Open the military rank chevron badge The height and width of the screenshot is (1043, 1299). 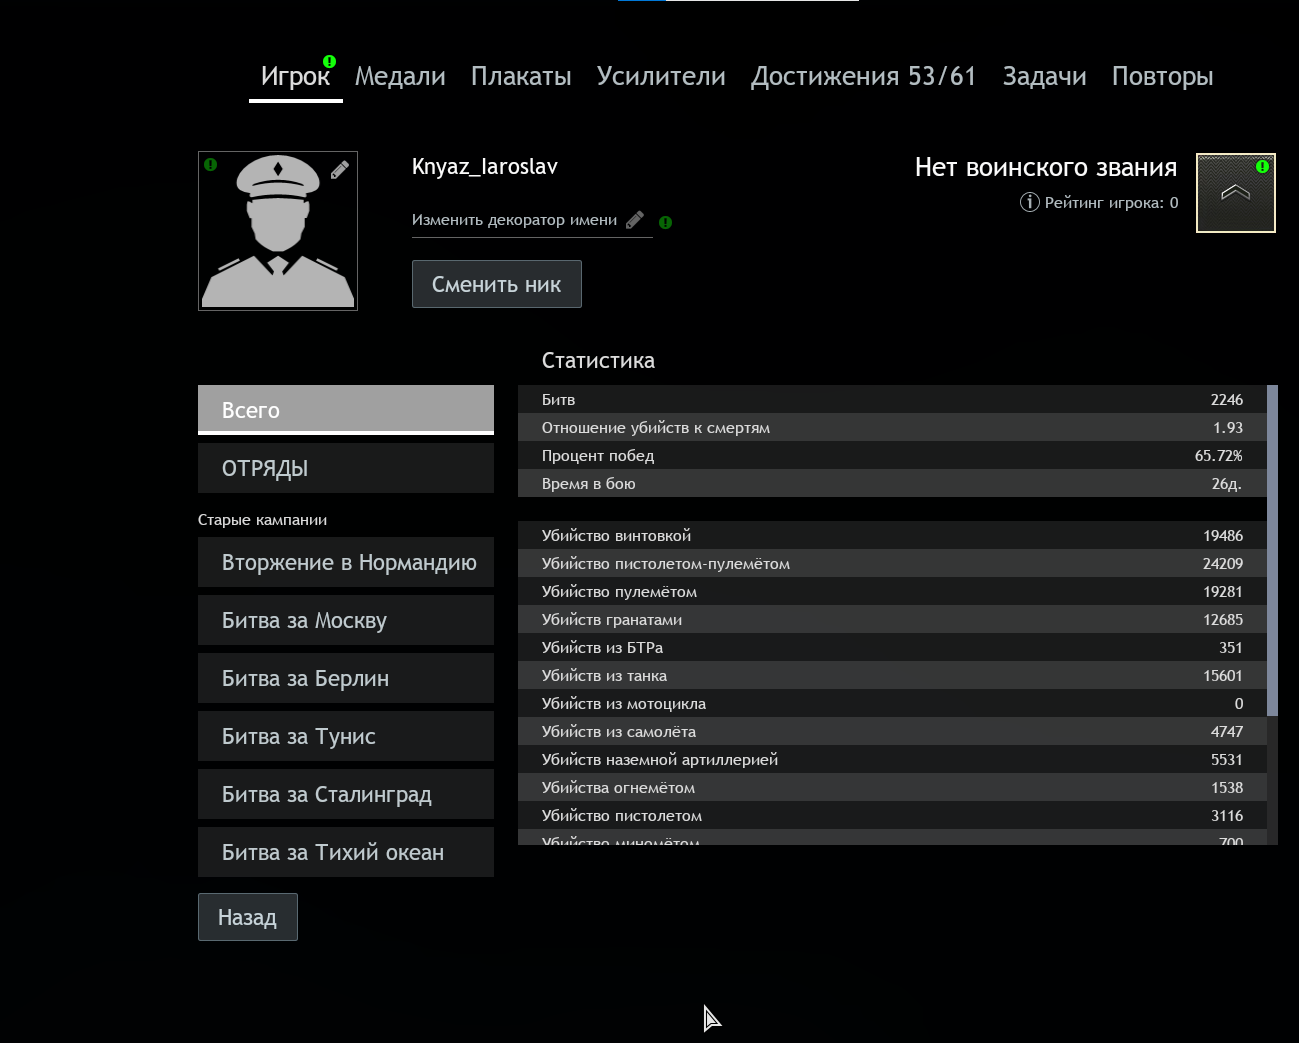[x=1235, y=193]
